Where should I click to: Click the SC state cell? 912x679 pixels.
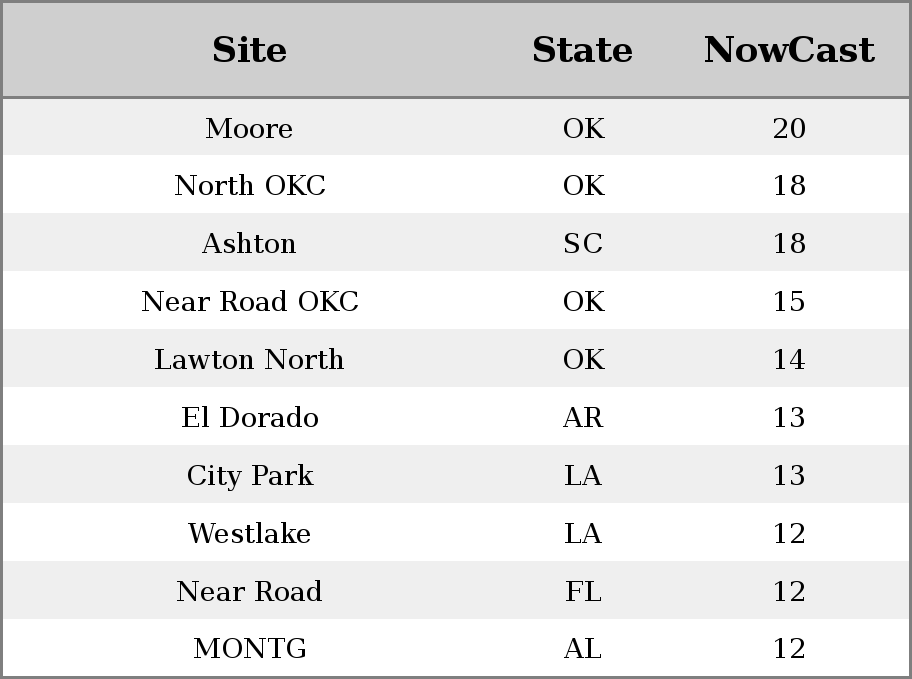coord(583,244)
